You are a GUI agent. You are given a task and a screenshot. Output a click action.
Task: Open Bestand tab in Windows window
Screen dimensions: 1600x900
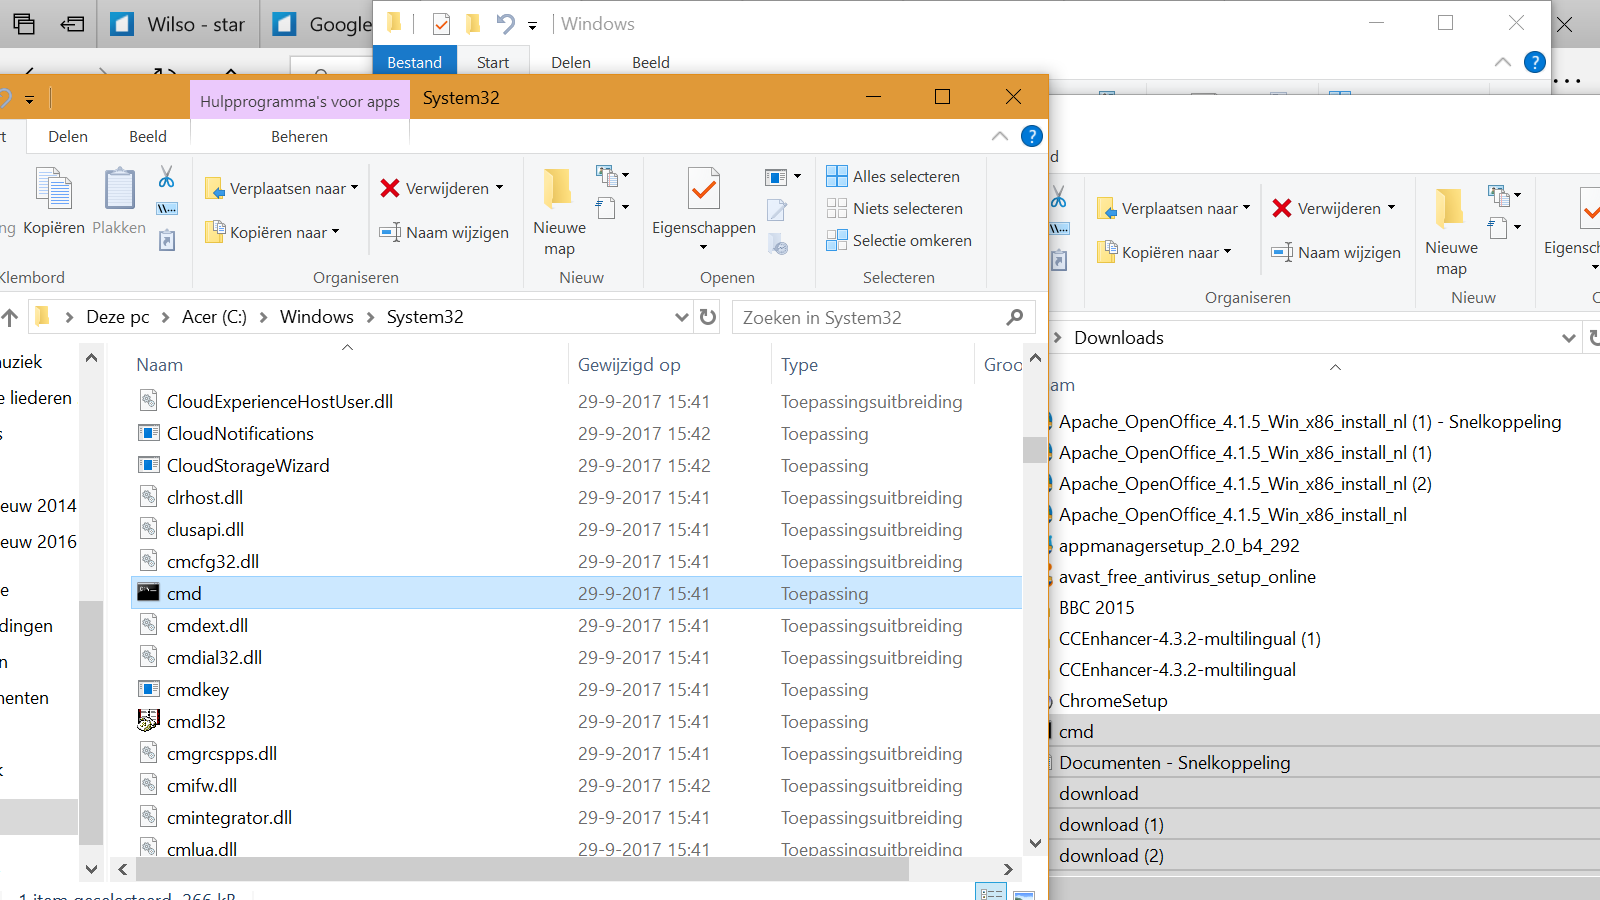[x=414, y=62]
